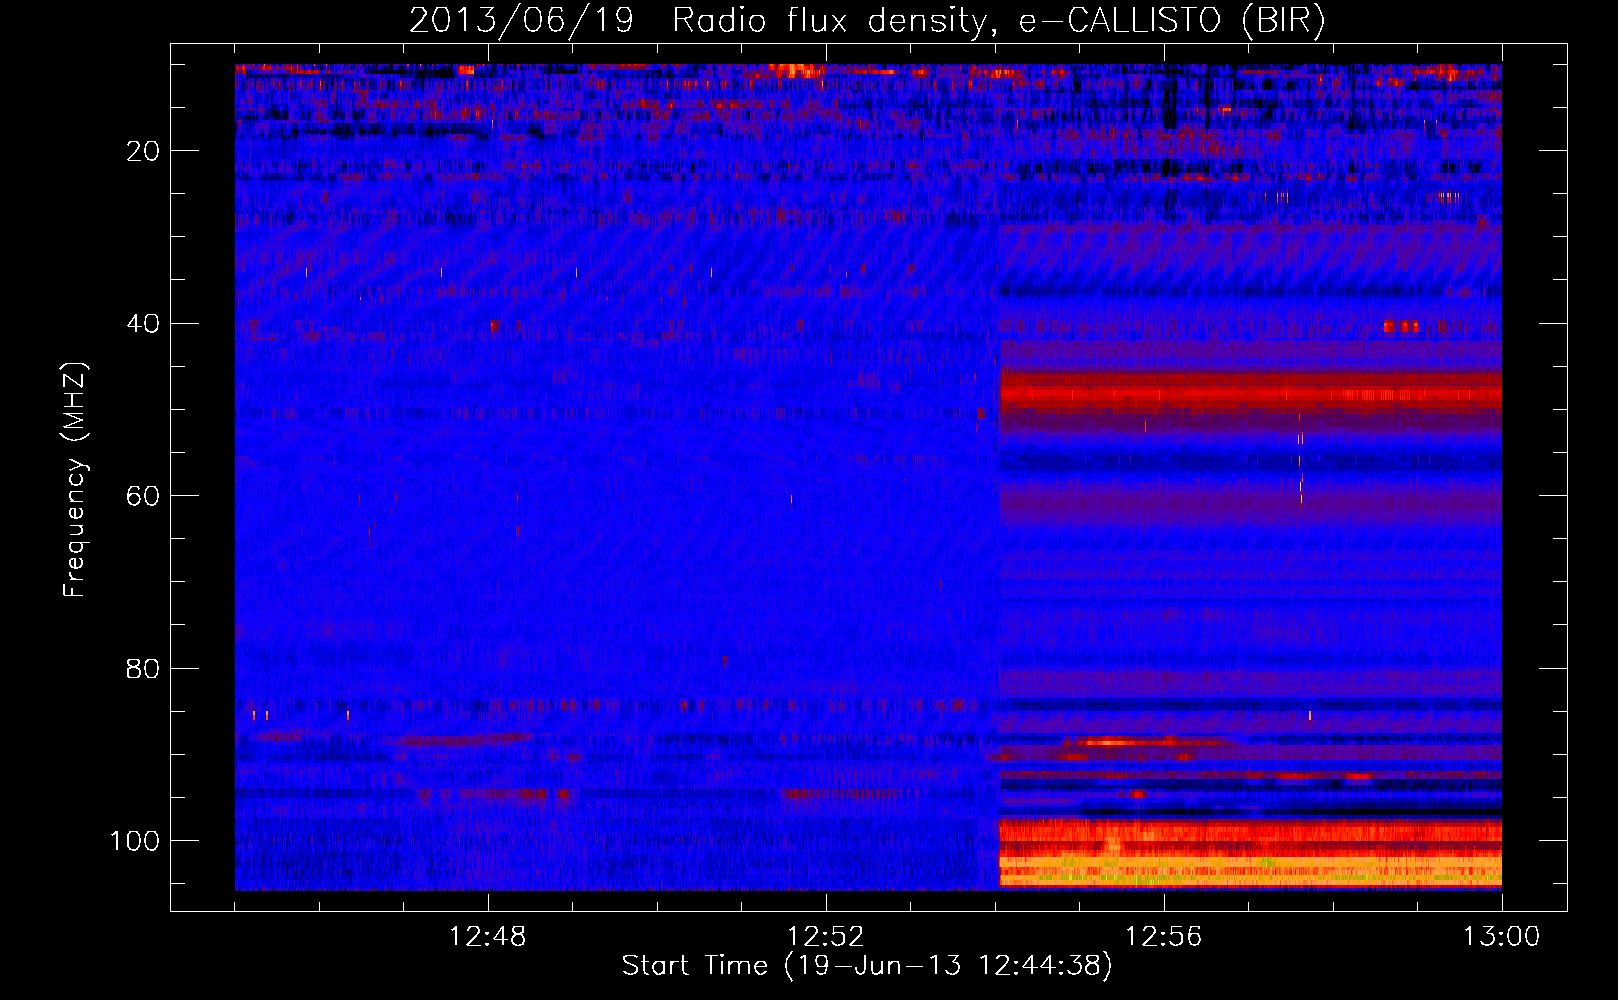Click the 40 frequency tick label

point(143,324)
